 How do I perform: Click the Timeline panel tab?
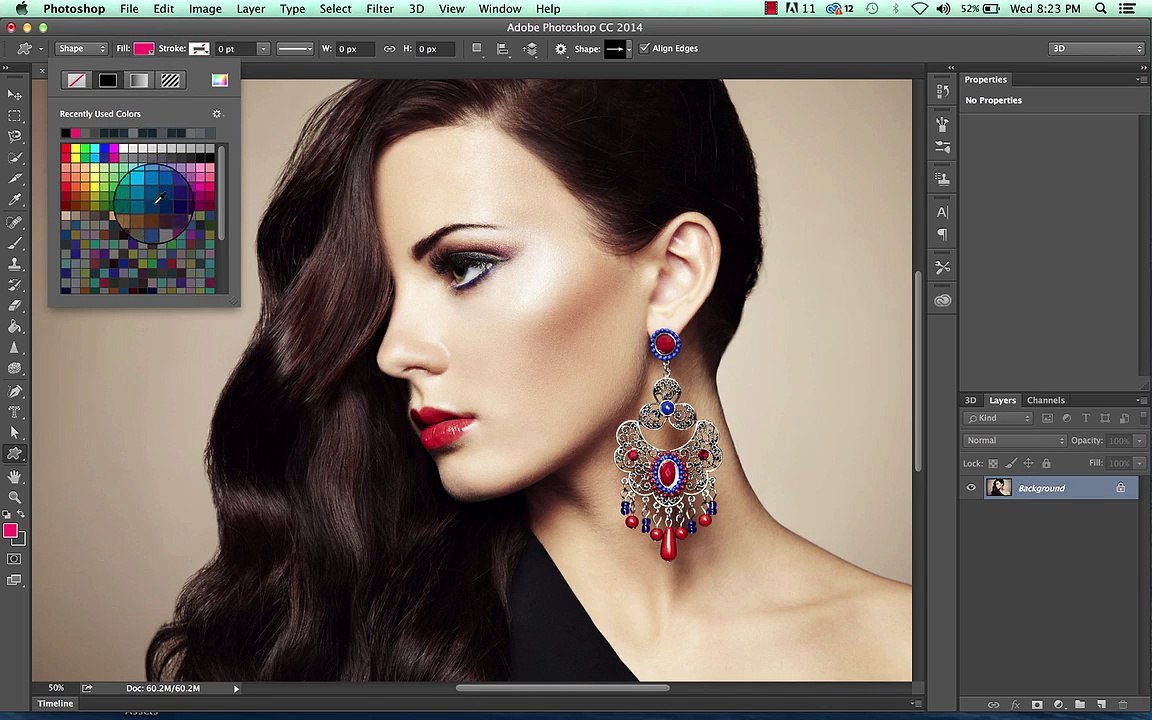pos(55,703)
